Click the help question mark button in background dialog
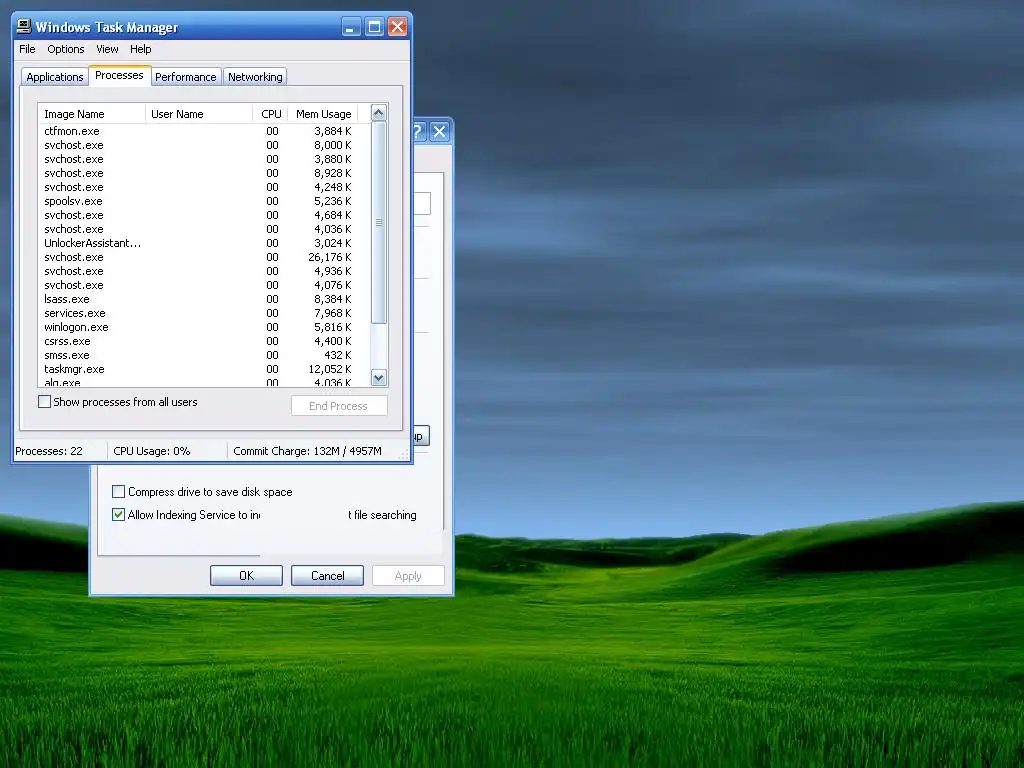Image resolution: width=1024 pixels, height=768 pixels. 418,132
